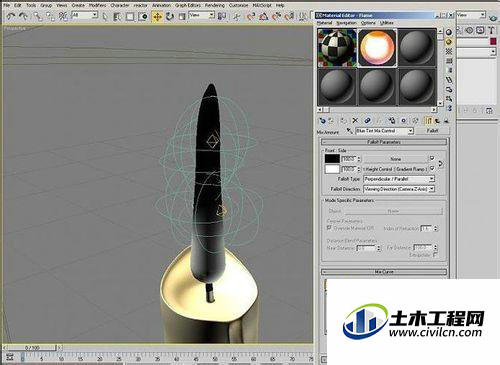Toggle the 3D Snaps icon
Viewport: 500px width, 365px height.
(x=251, y=16)
